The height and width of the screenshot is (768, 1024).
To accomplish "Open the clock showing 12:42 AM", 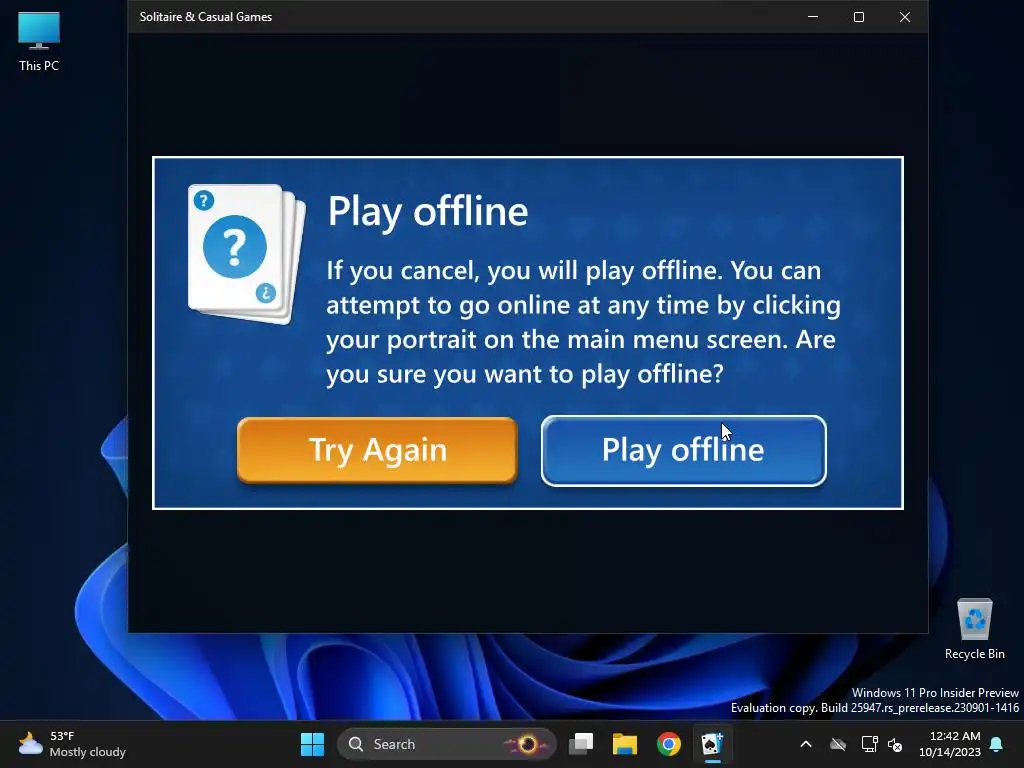I will pyautogui.click(x=950, y=744).
